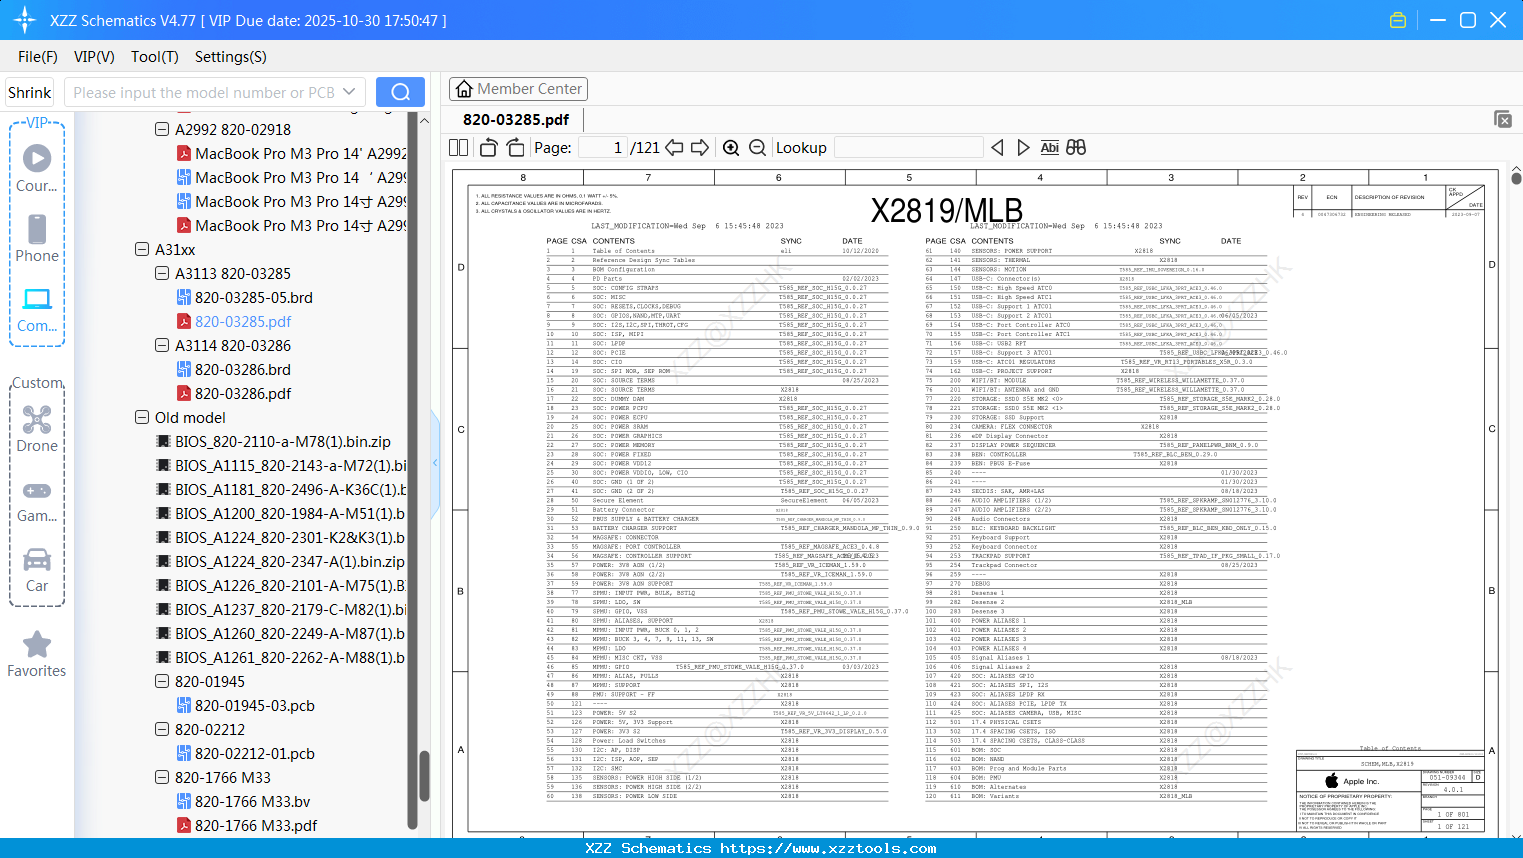Select the BIOS_A1237_820-2179-C-M82 file

tap(281, 609)
